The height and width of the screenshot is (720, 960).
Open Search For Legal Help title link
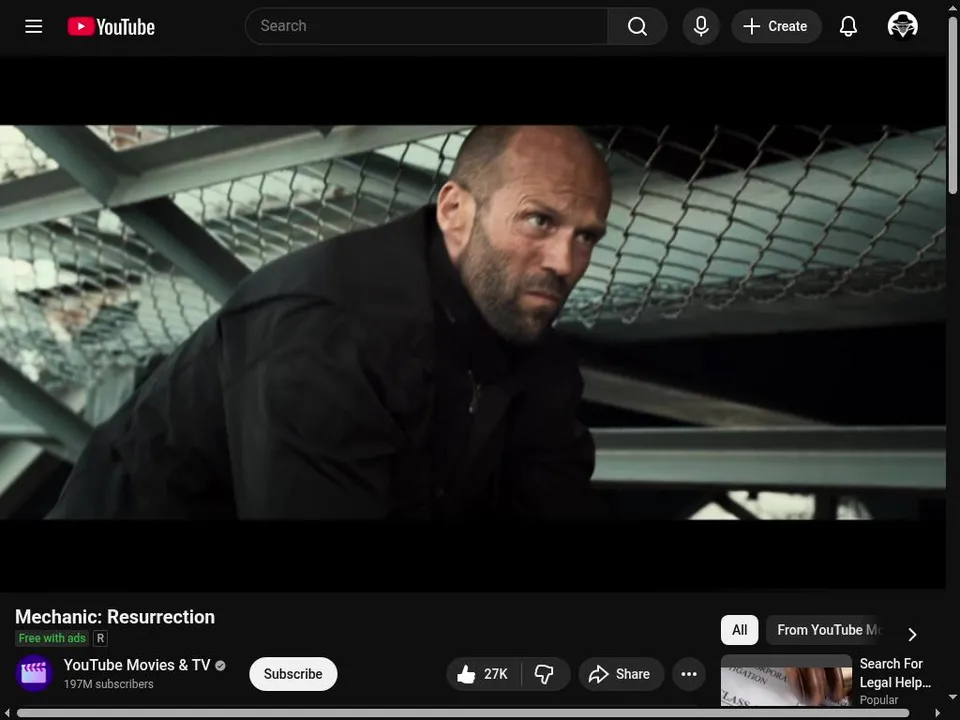(895, 673)
